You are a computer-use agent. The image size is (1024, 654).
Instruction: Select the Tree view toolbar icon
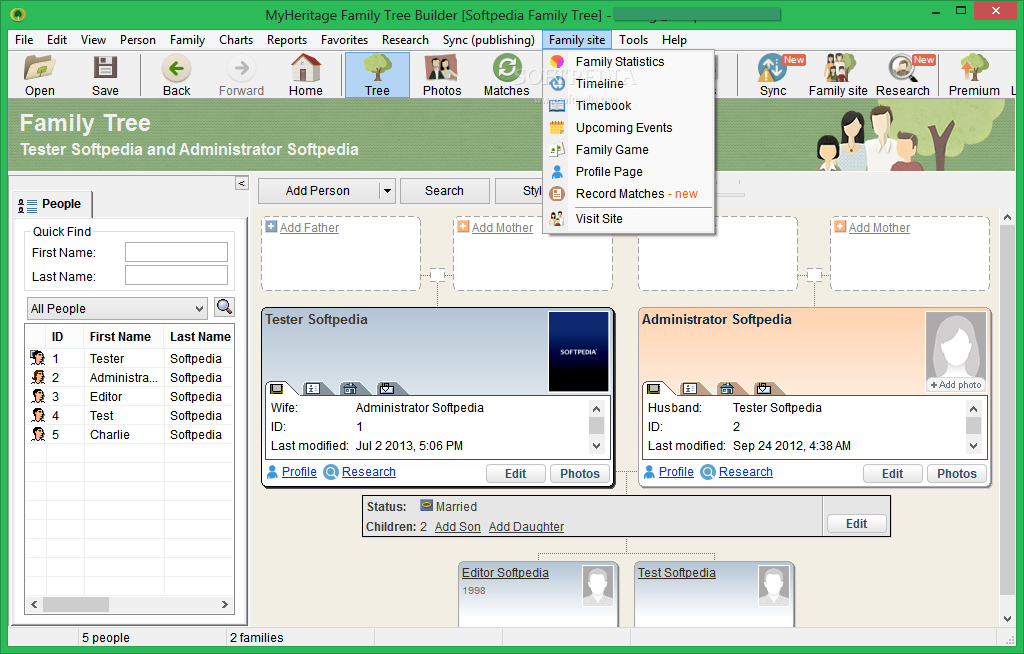pyautogui.click(x=377, y=76)
